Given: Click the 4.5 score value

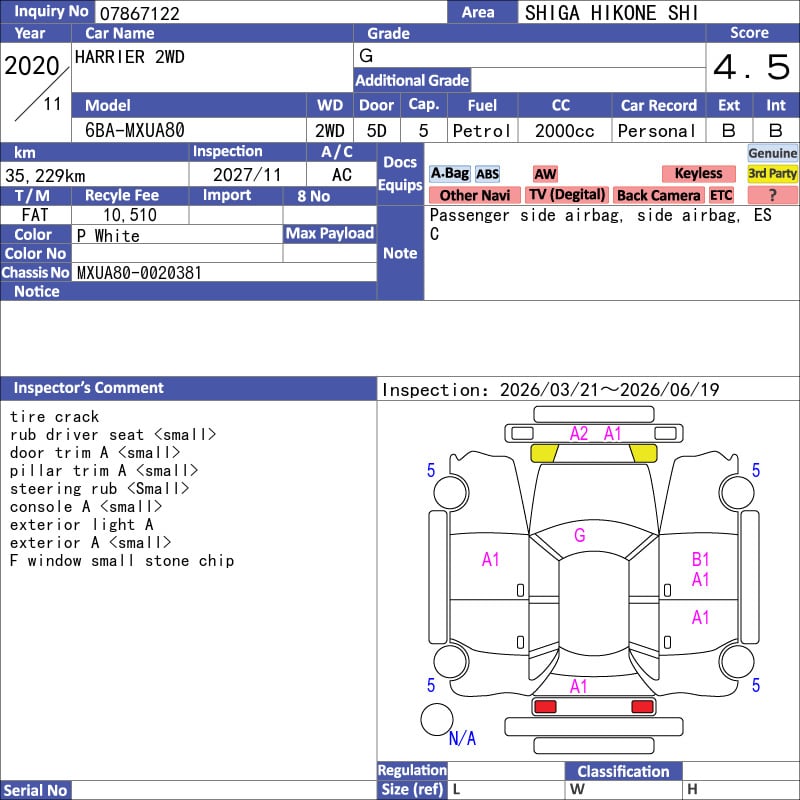Looking at the screenshot, I should pyautogui.click(x=751, y=67).
